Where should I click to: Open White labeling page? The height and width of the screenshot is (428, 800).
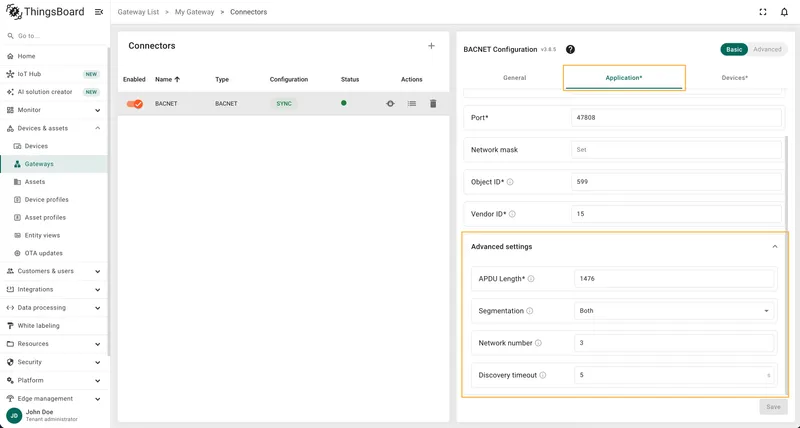[x=54, y=325]
